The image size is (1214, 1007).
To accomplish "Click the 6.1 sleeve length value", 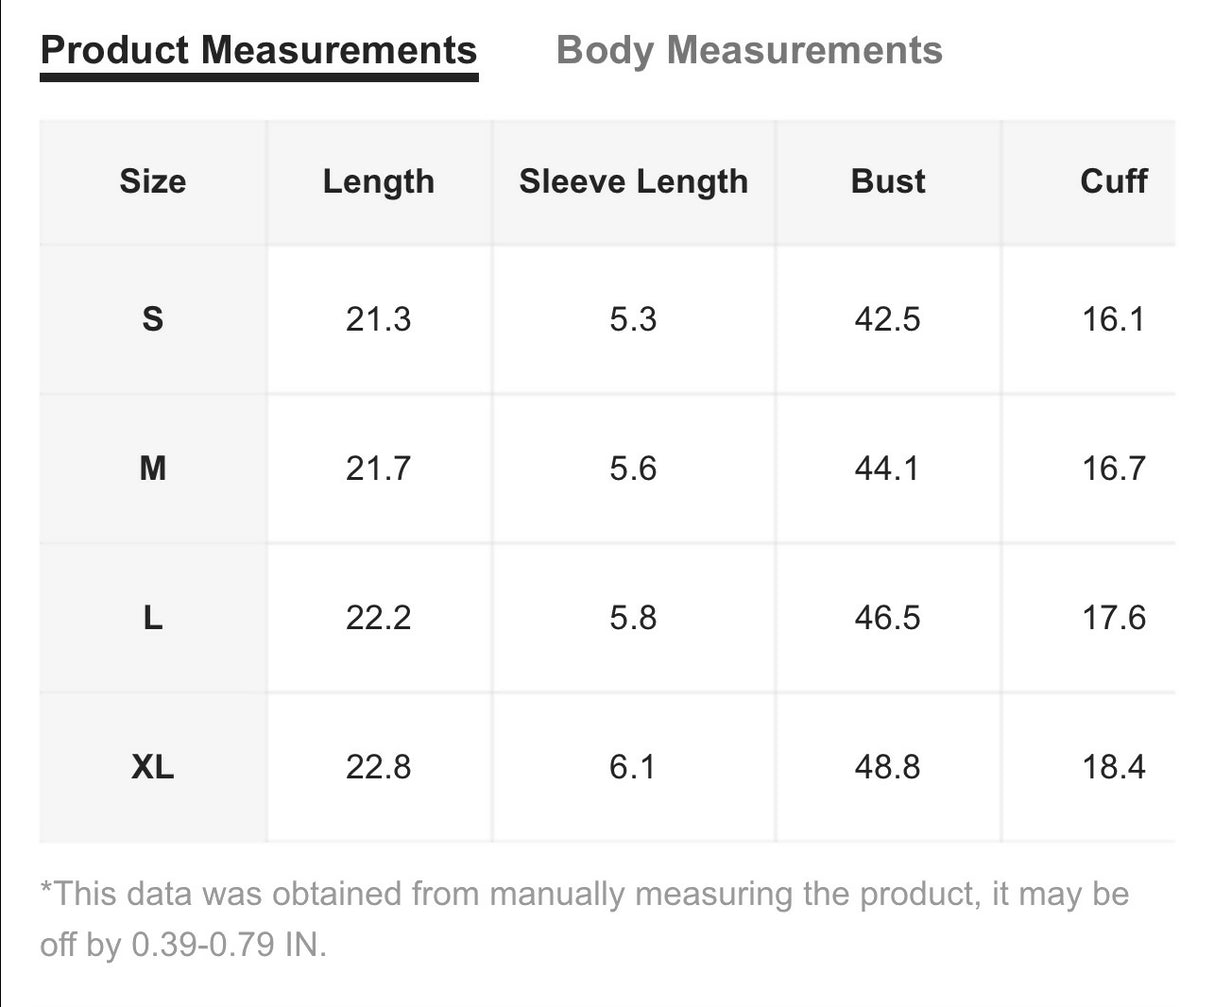I will coord(633,767).
